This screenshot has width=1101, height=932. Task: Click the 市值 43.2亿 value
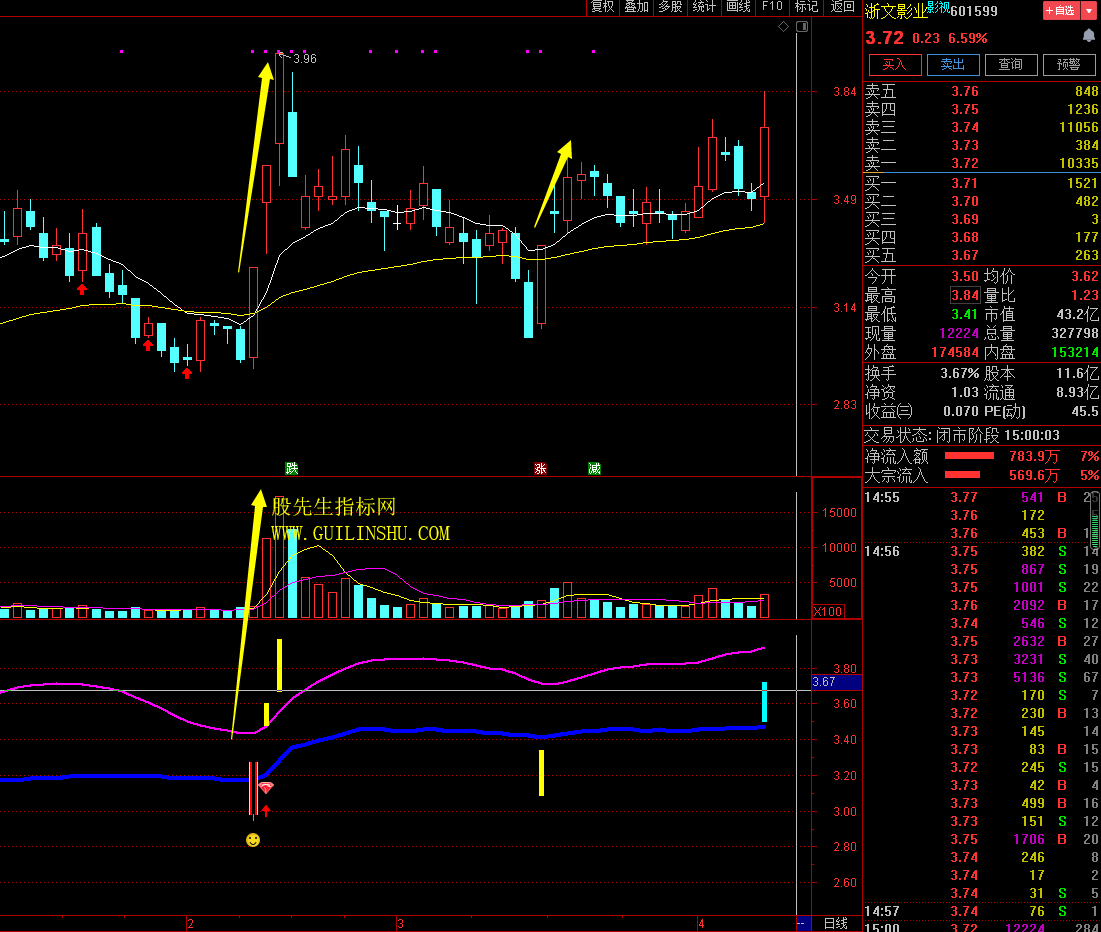1078,315
